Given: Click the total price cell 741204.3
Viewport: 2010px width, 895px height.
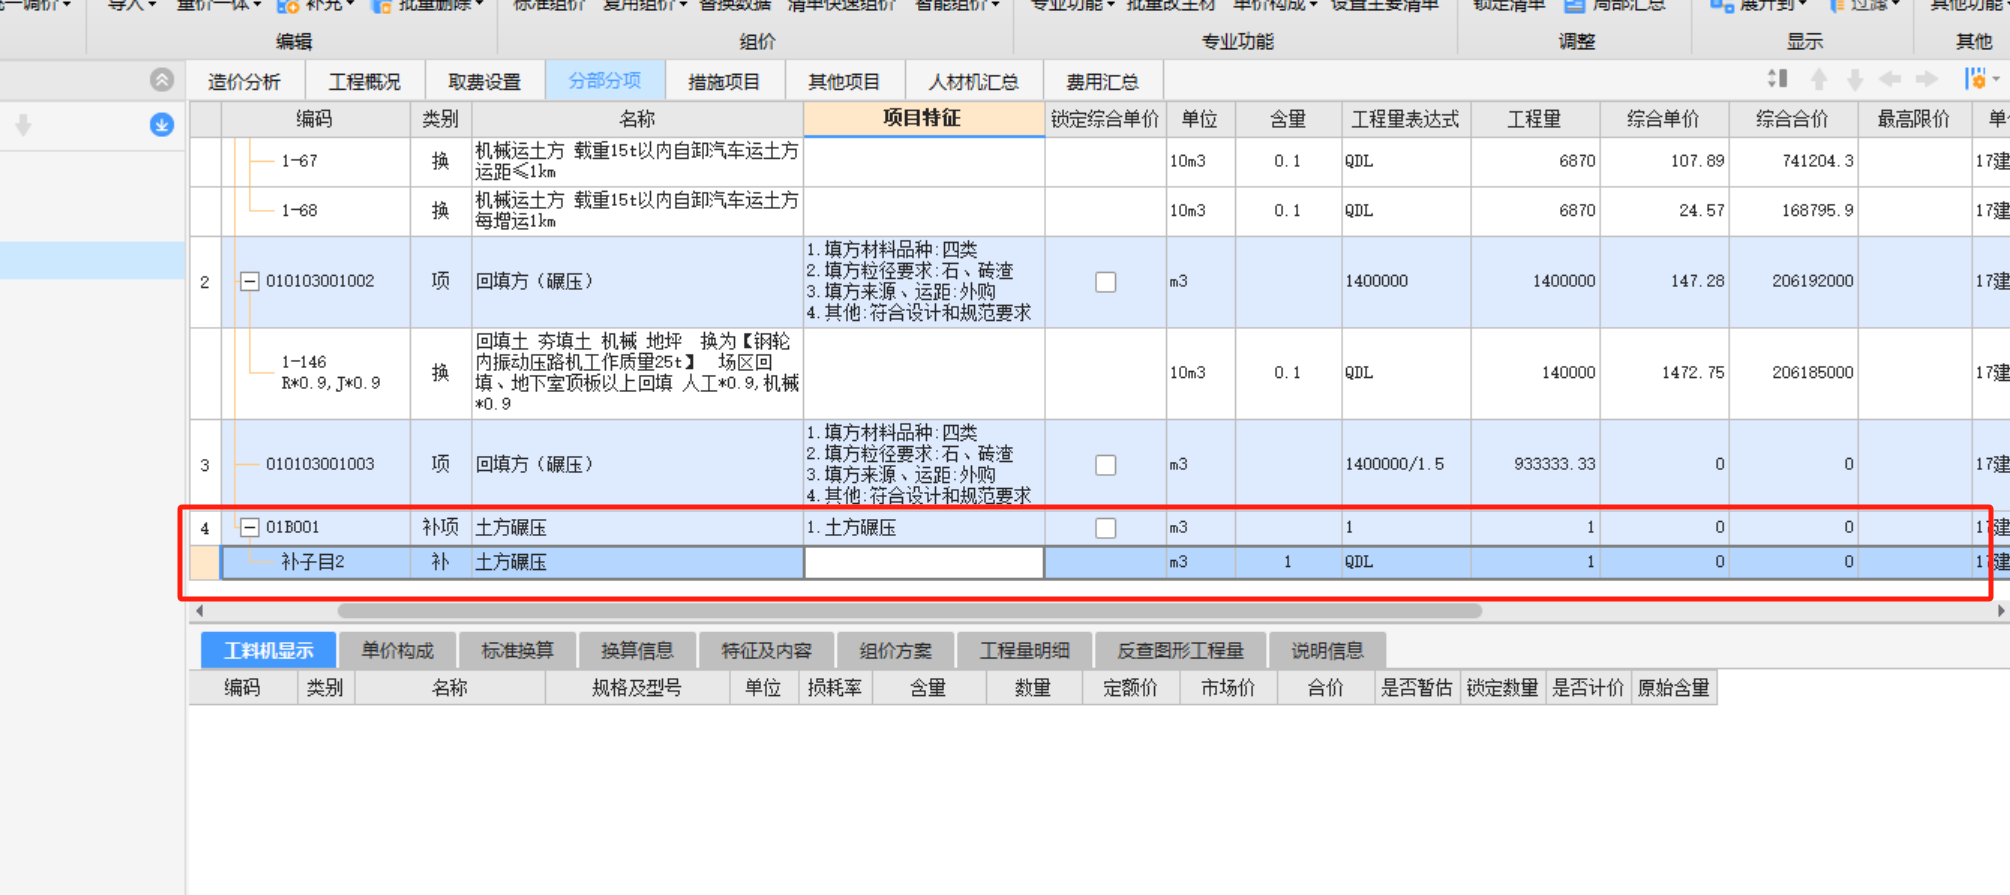Looking at the screenshot, I should click(x=1792, y=161).
